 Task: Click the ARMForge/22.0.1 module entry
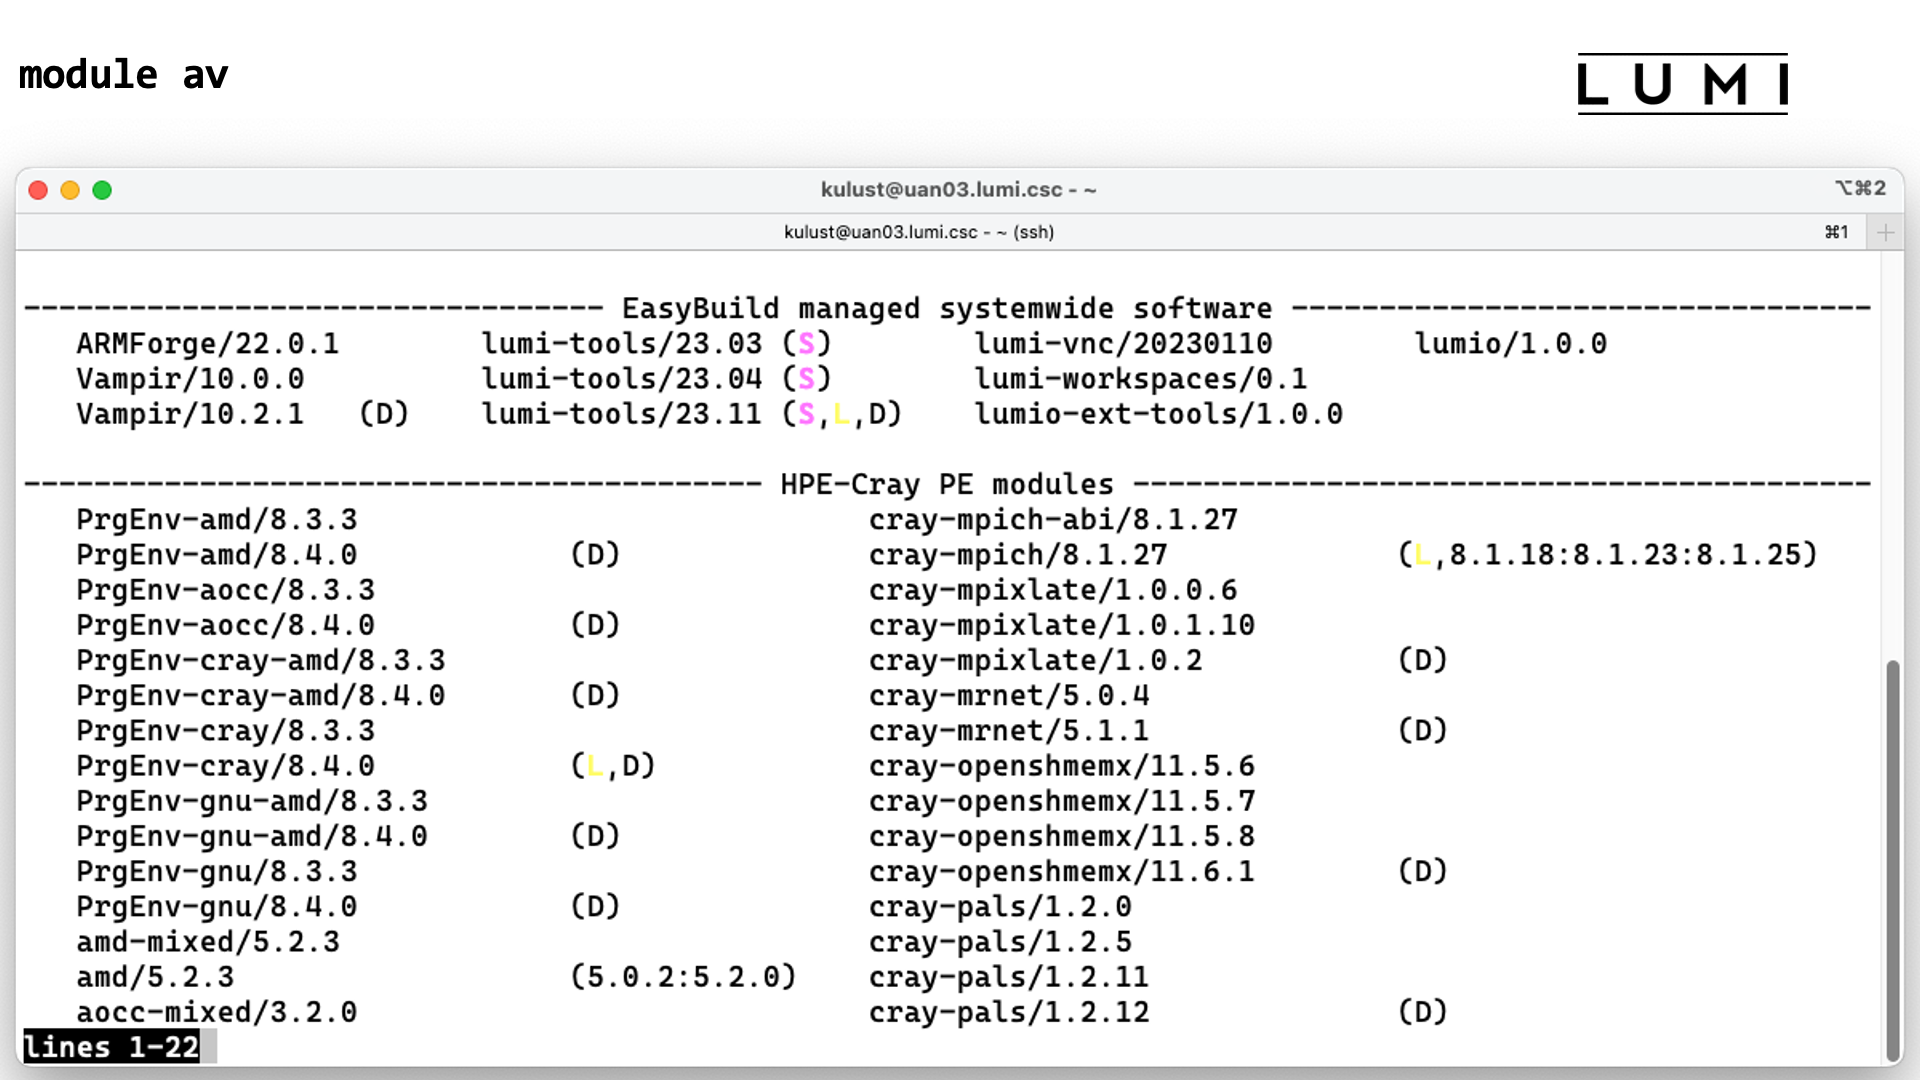tap(208, 344)
